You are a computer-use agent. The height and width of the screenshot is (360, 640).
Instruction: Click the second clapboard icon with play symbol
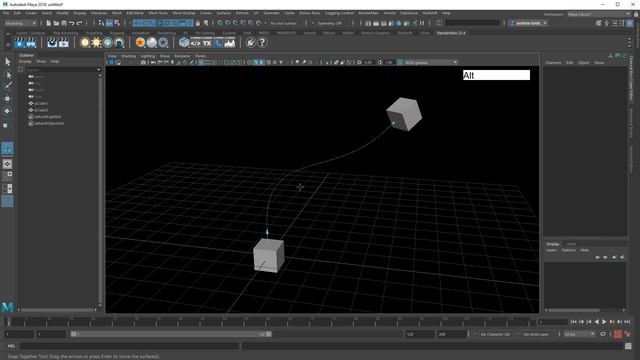[x=64, y=42]
